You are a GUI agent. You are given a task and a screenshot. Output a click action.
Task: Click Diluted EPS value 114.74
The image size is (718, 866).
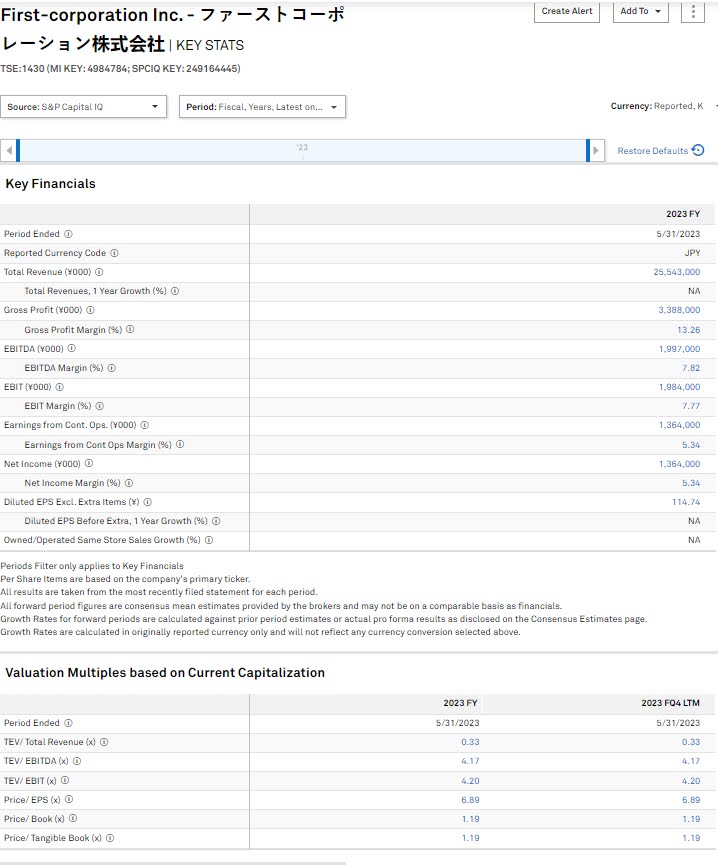tap(686, 502)
